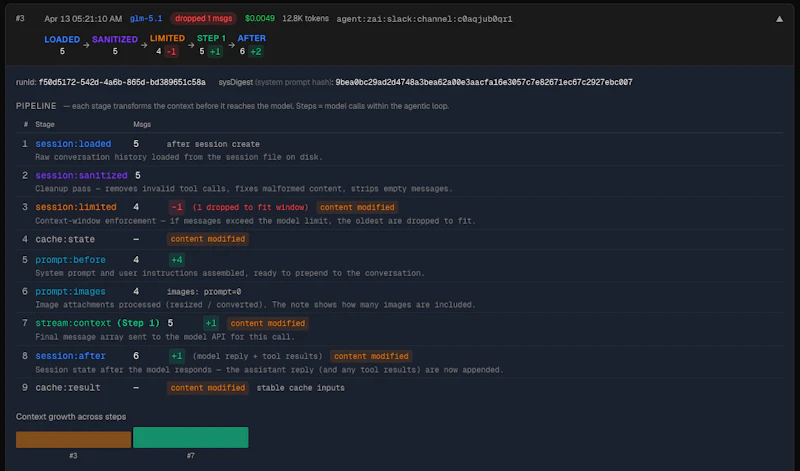Click the glm-5.1 model label
This screenshot has width=800, height=471.
click(146, 18)
